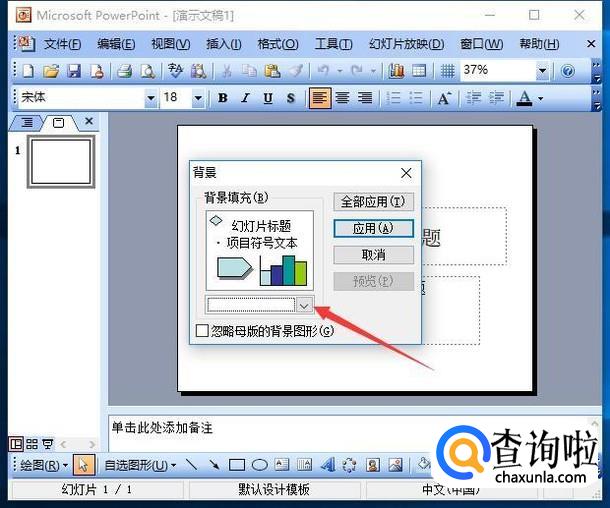Select the Rectangle drawing tool

pos(237,465)
